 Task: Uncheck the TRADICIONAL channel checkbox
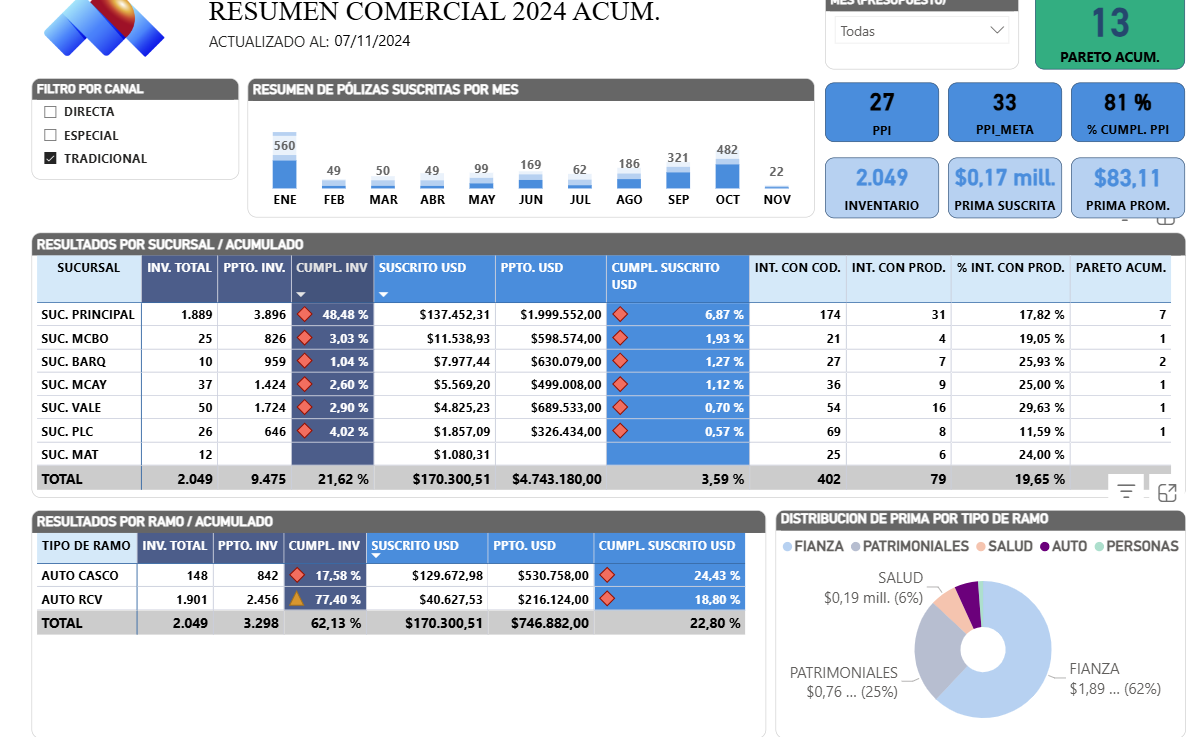51,158
